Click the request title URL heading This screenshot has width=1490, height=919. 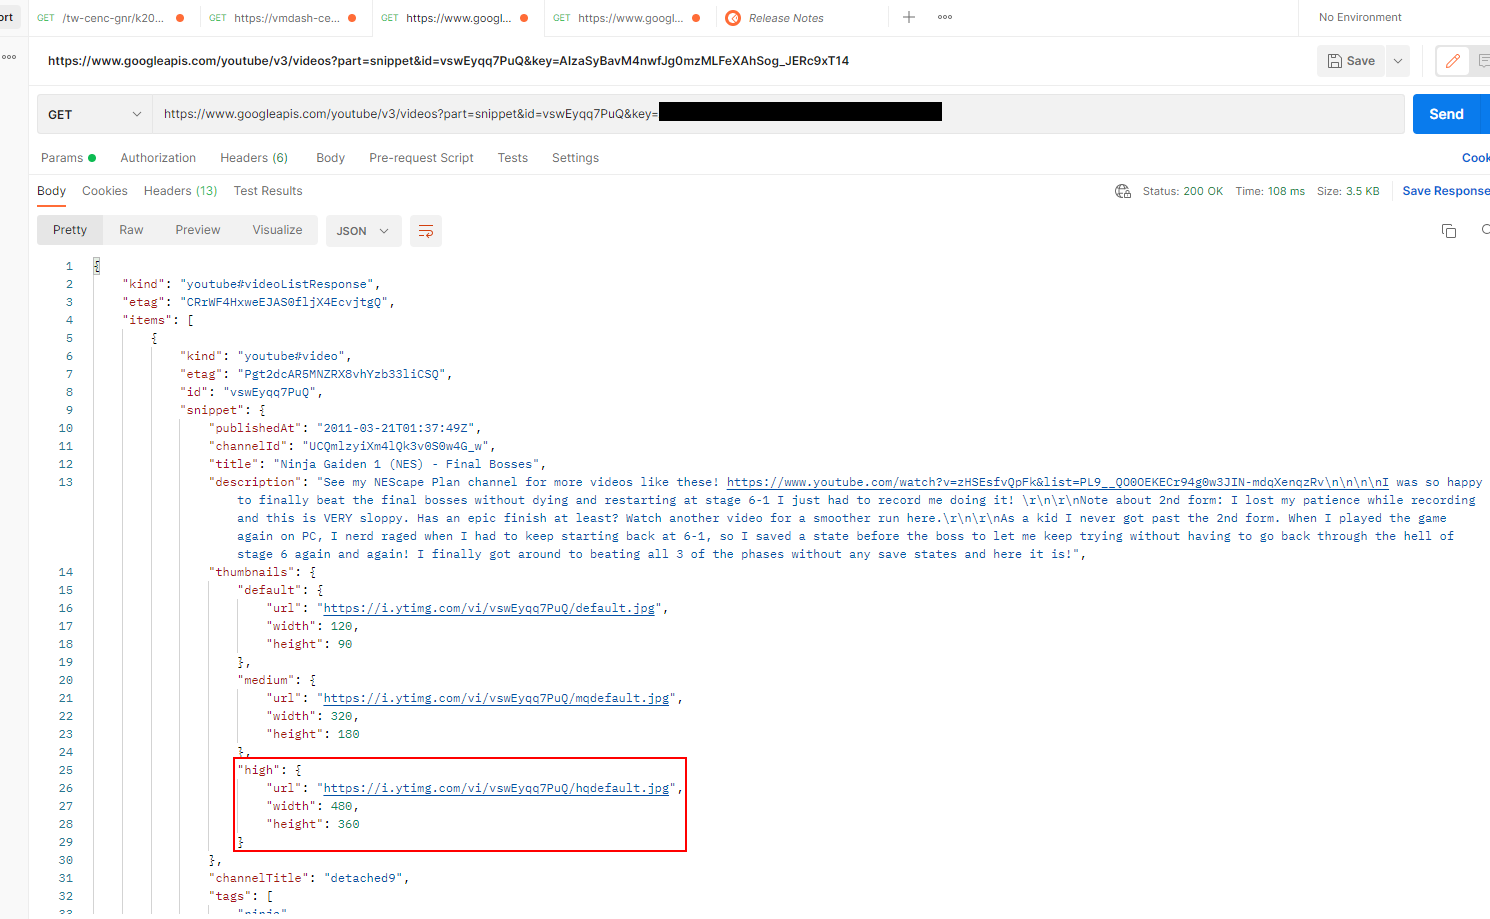(x=448, y=61)
